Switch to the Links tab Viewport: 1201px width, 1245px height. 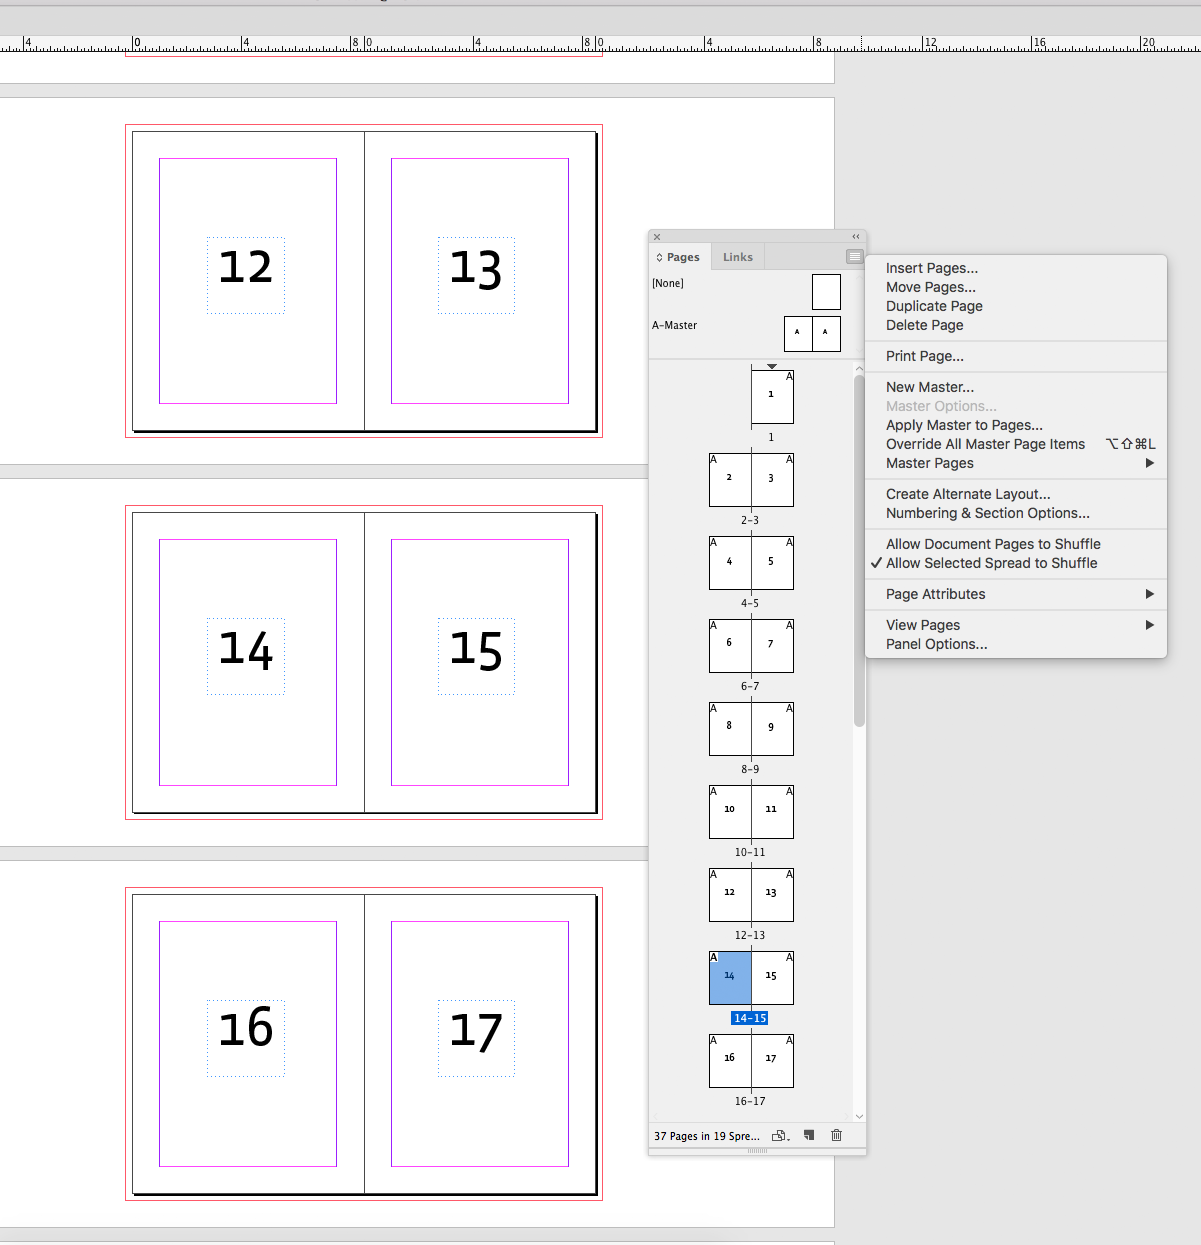tap(738, 256)
